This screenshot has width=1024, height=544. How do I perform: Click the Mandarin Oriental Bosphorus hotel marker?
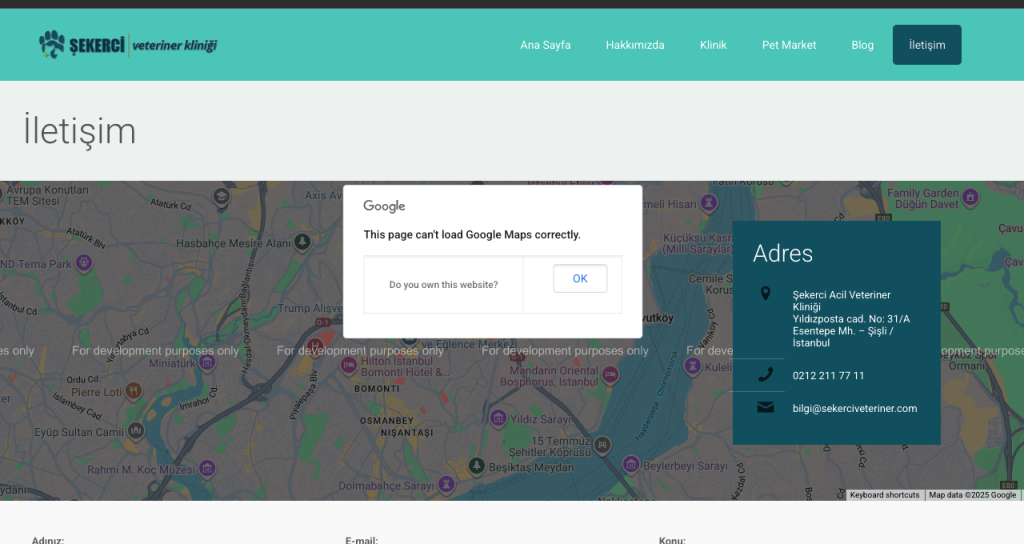610,374
